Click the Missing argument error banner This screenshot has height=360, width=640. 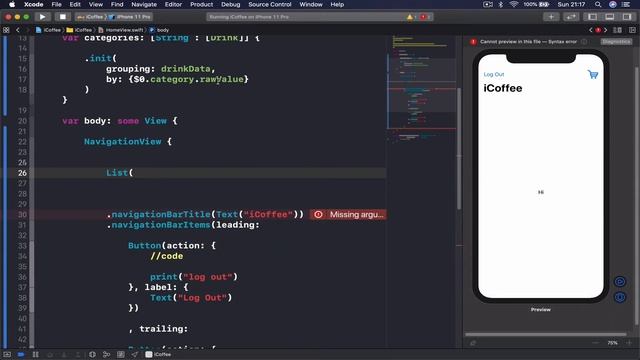pos(348,214)
